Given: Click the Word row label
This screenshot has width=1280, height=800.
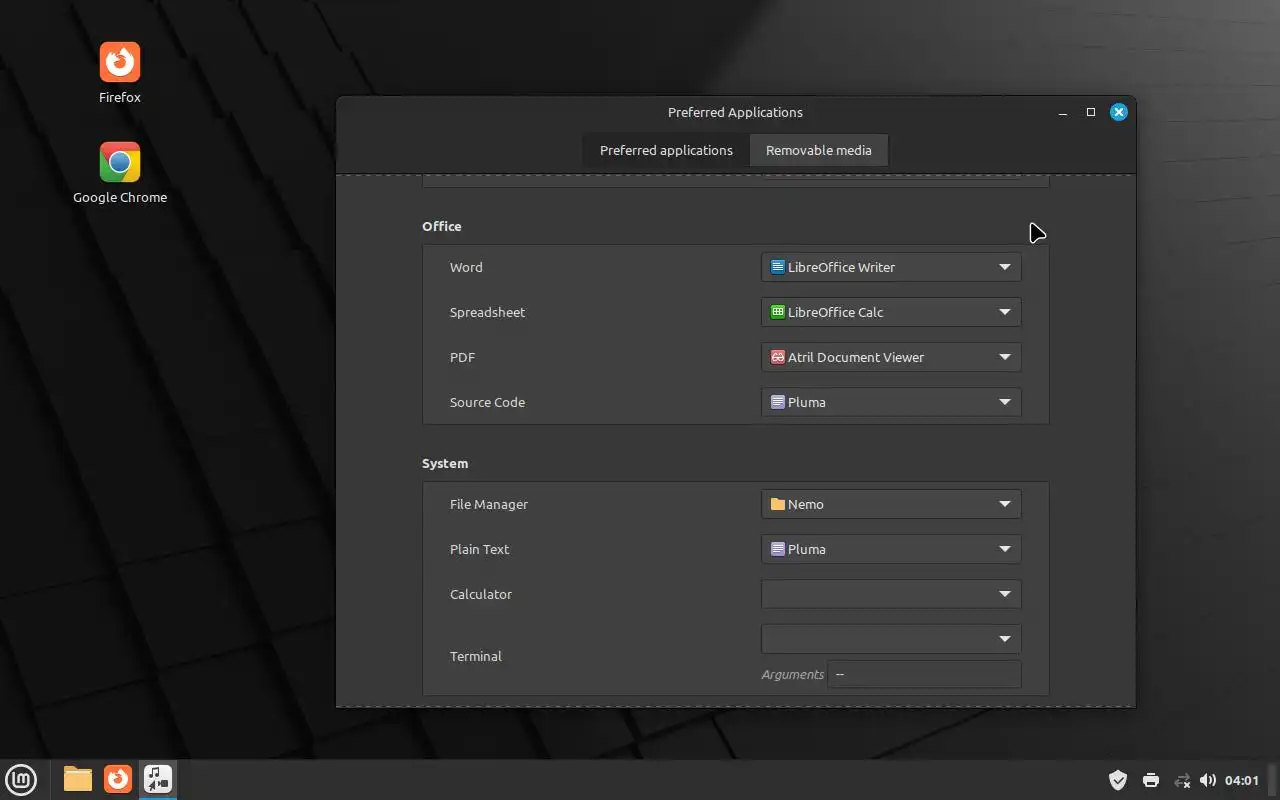Looking at the screenshot, I should pos(466,267).
